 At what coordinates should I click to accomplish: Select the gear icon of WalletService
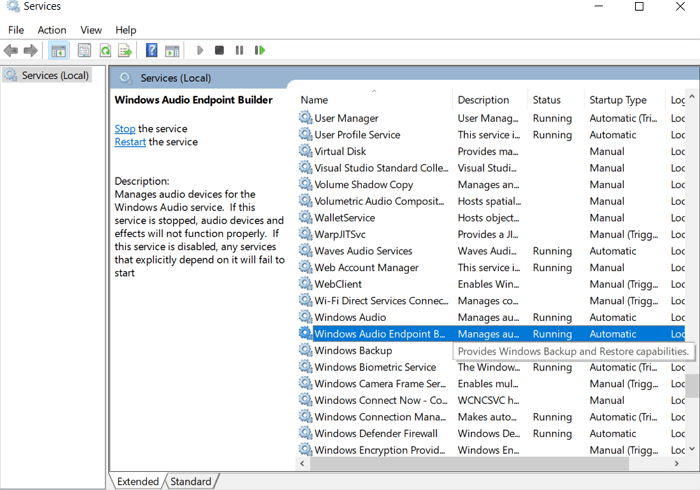(305, 217)
